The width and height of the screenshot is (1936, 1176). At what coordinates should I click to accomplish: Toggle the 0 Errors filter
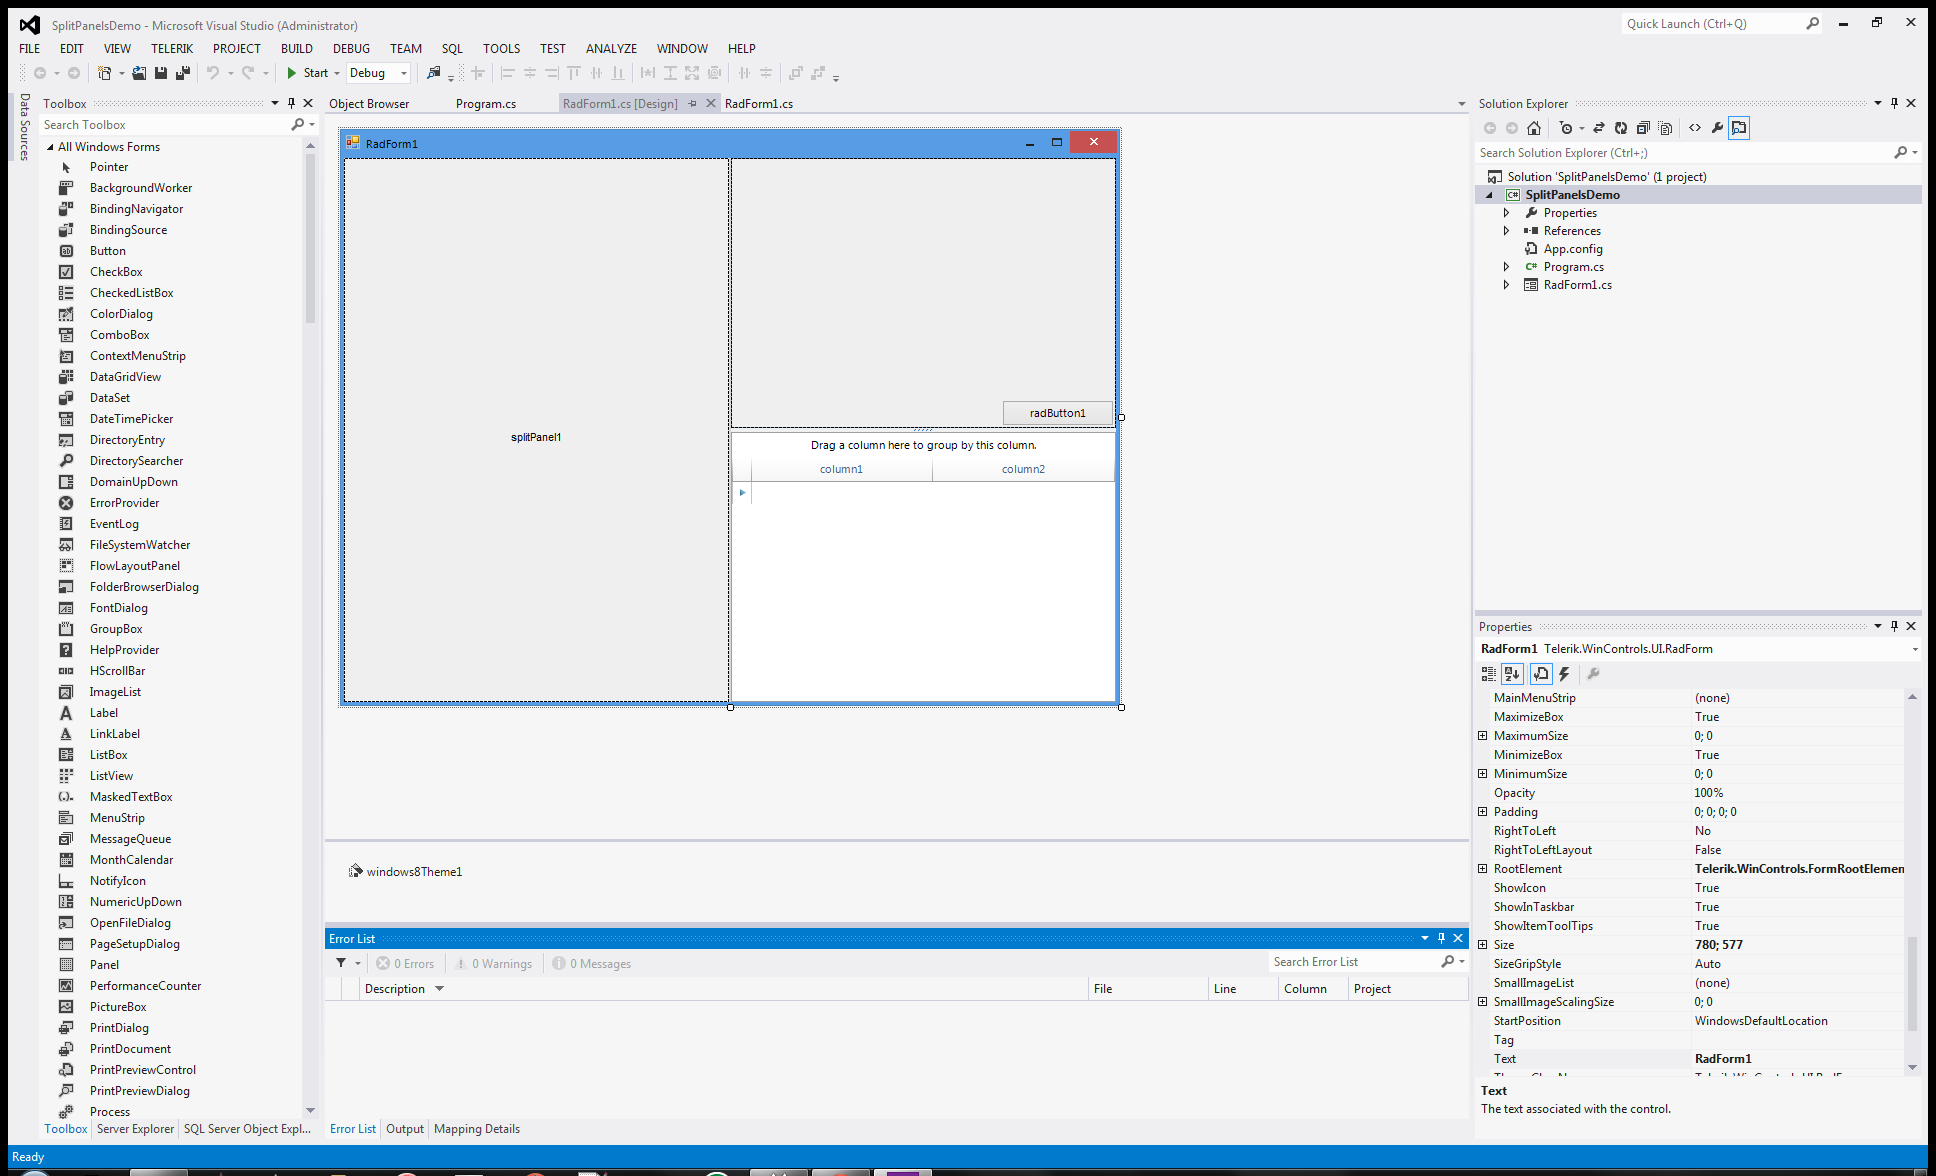pos(405,964)
